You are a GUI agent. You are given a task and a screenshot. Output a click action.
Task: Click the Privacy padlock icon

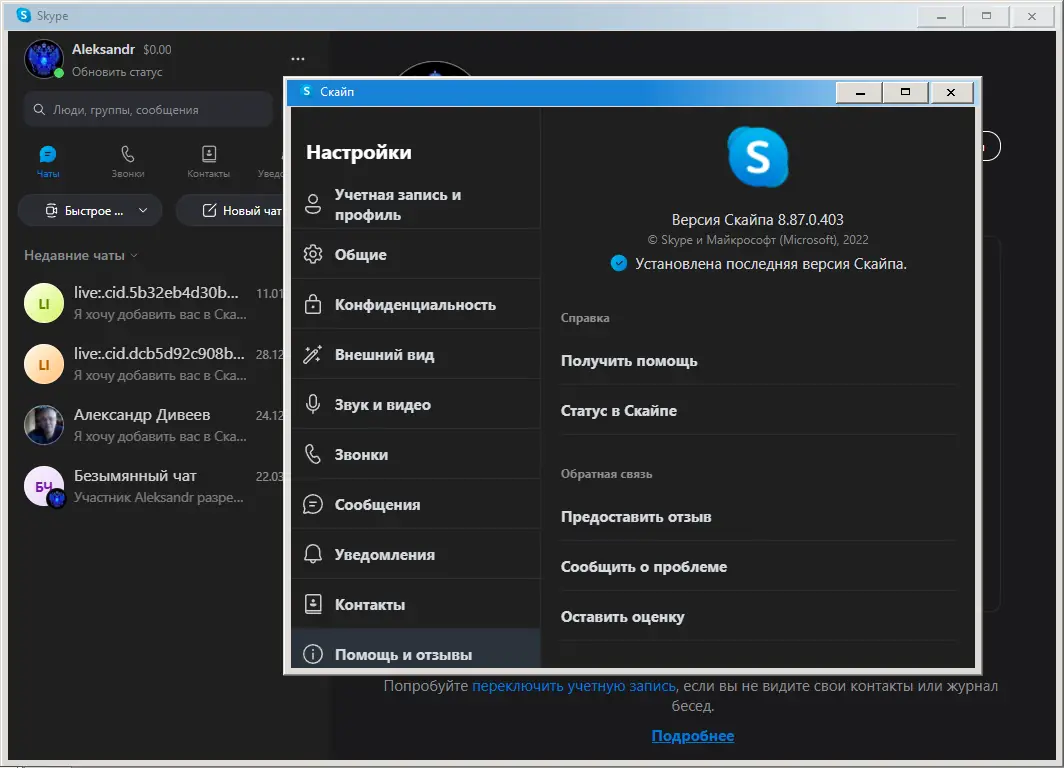pos(313,304)
